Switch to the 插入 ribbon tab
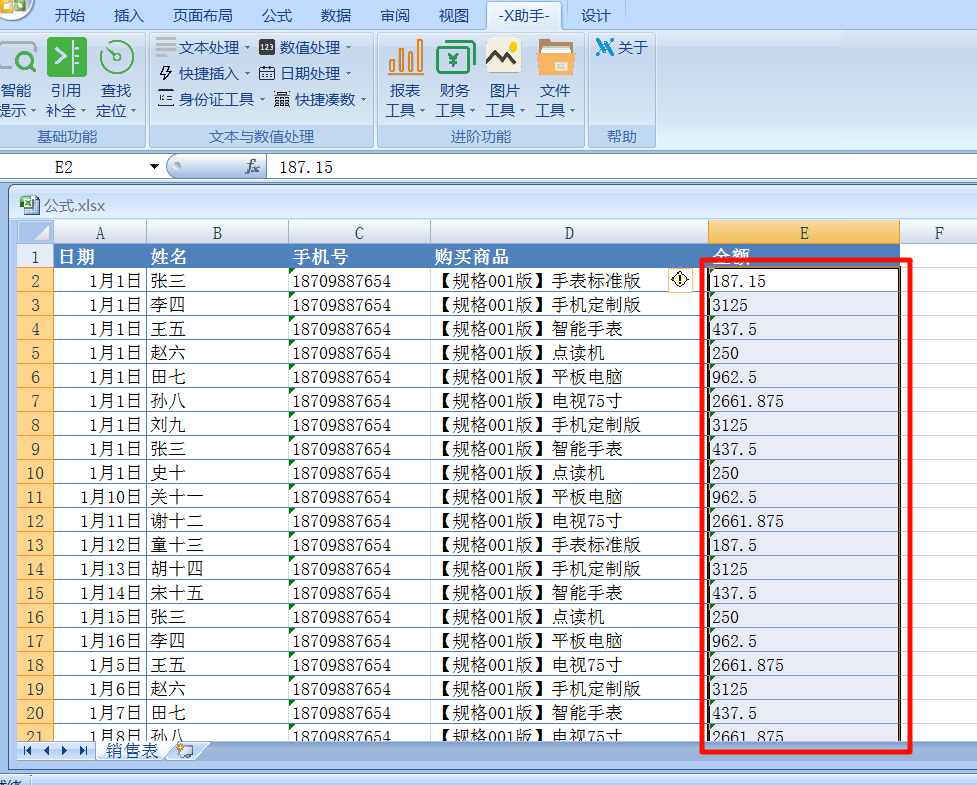The height and width of the screenshot is (785, 977). tap(129, 15)
